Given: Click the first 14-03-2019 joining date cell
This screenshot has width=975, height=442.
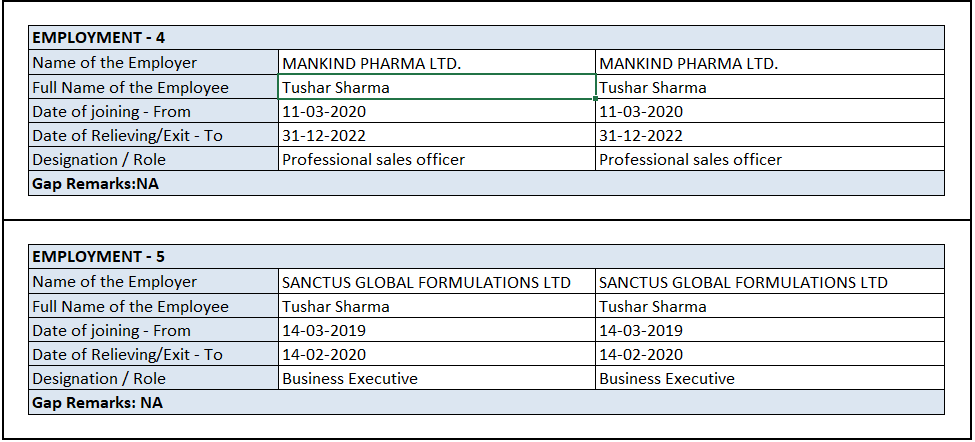Looking at the screenshot, I should [x=436, y=330].
